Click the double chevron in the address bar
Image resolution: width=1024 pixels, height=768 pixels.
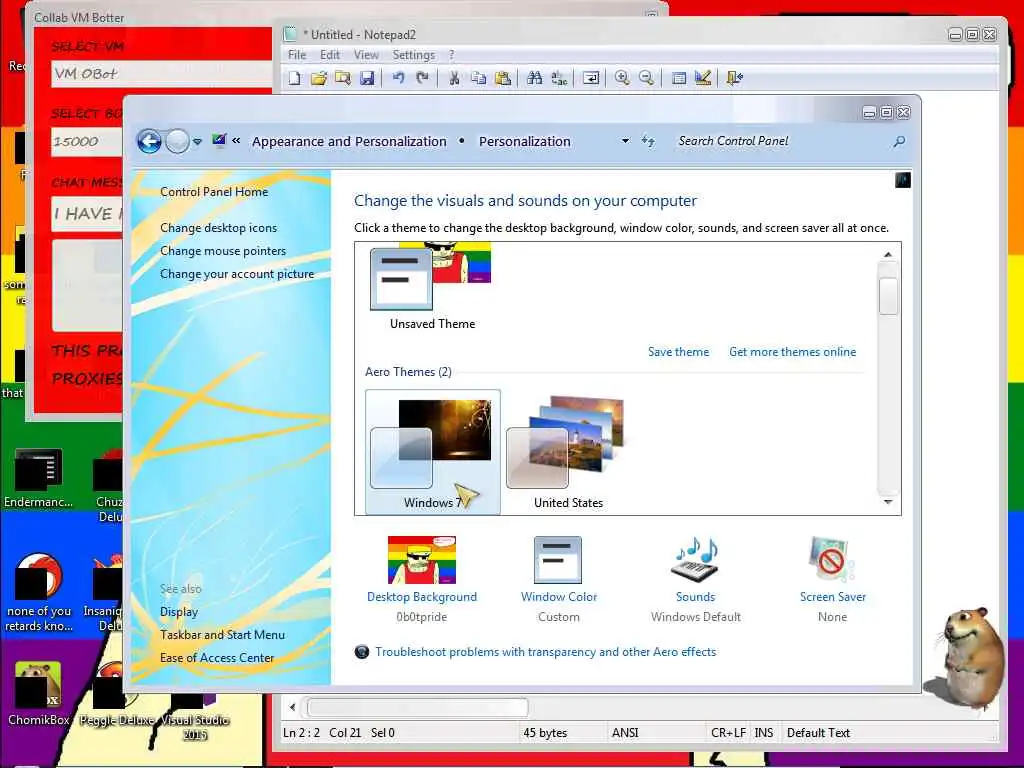pyautogui.click(x=236, y=140)
